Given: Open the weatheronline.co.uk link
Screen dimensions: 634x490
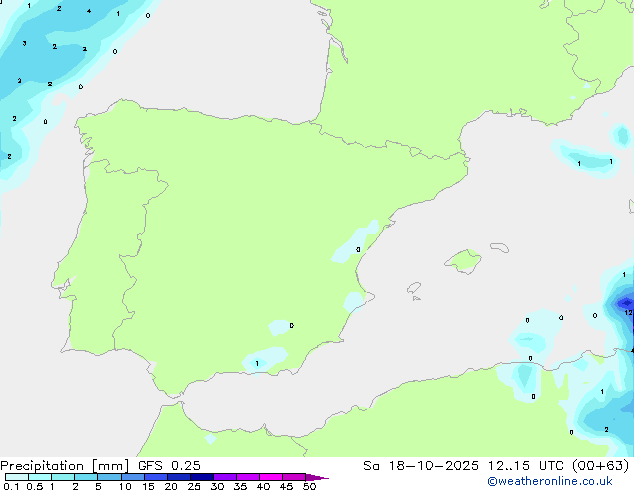Looking at the screenshot, I should click(550, 481).
